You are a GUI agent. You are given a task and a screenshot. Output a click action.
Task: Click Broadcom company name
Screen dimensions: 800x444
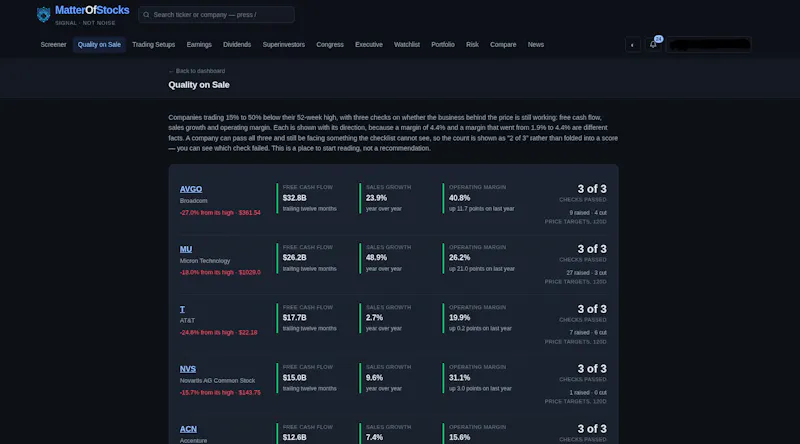(193, 201)
